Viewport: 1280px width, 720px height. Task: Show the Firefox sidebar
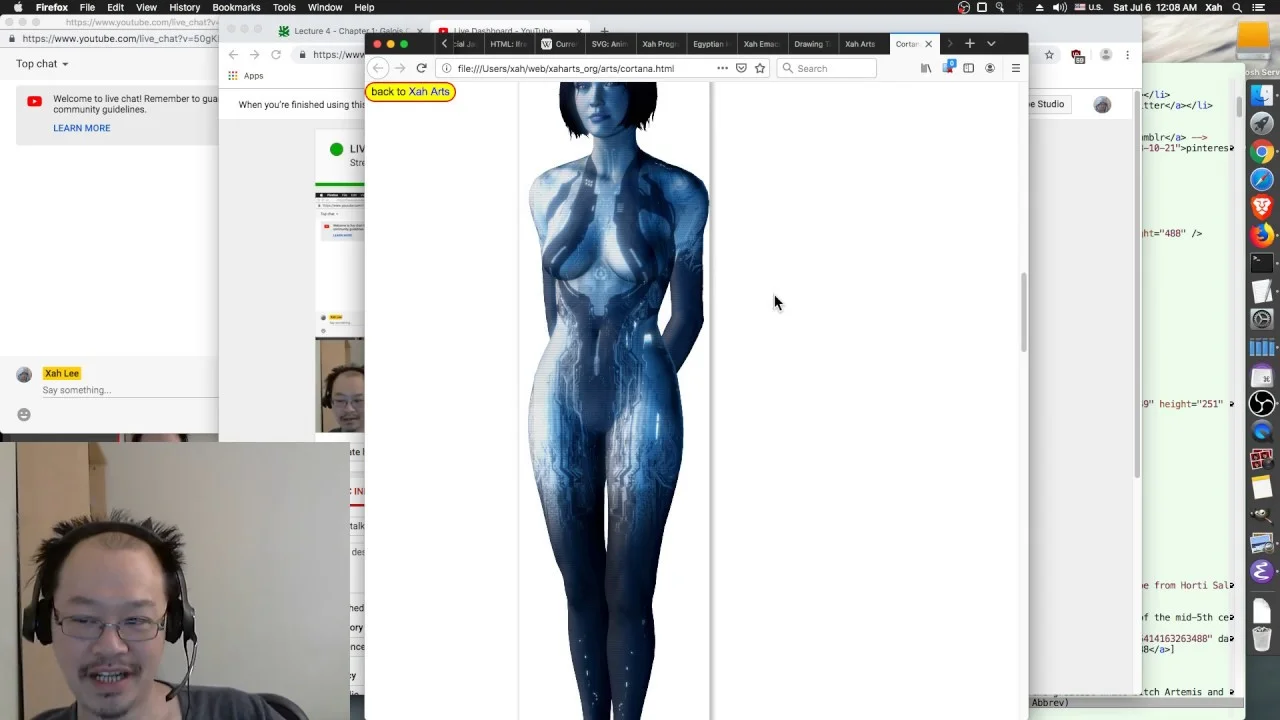tap(968, 68)
